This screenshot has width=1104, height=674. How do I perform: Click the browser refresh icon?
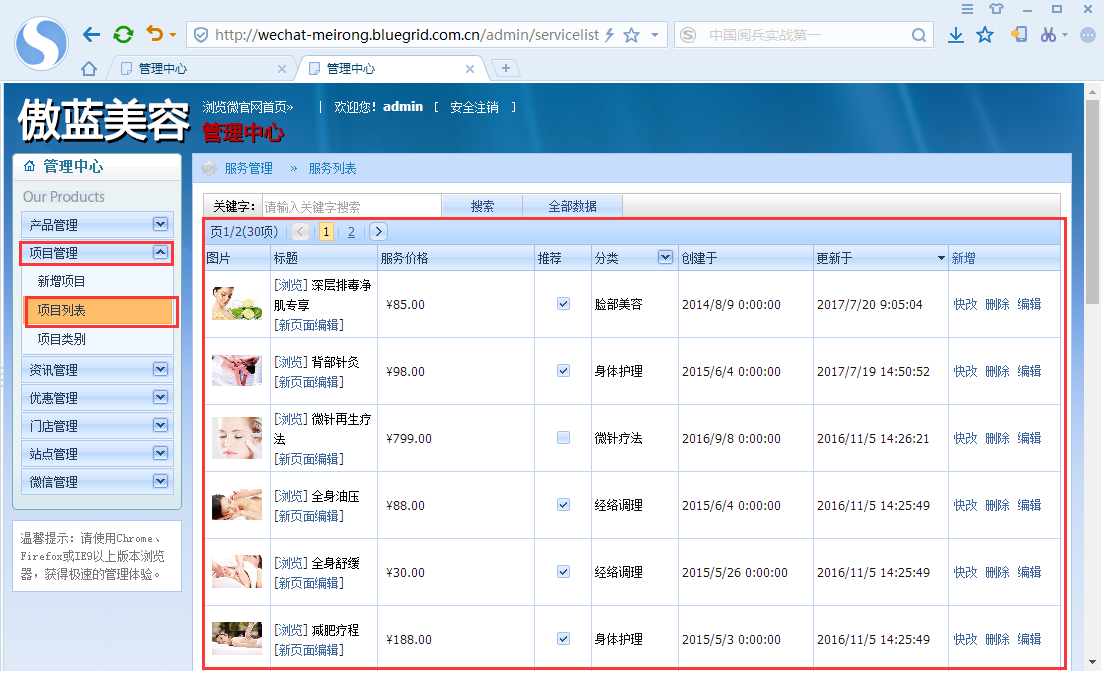coord(122,33)
